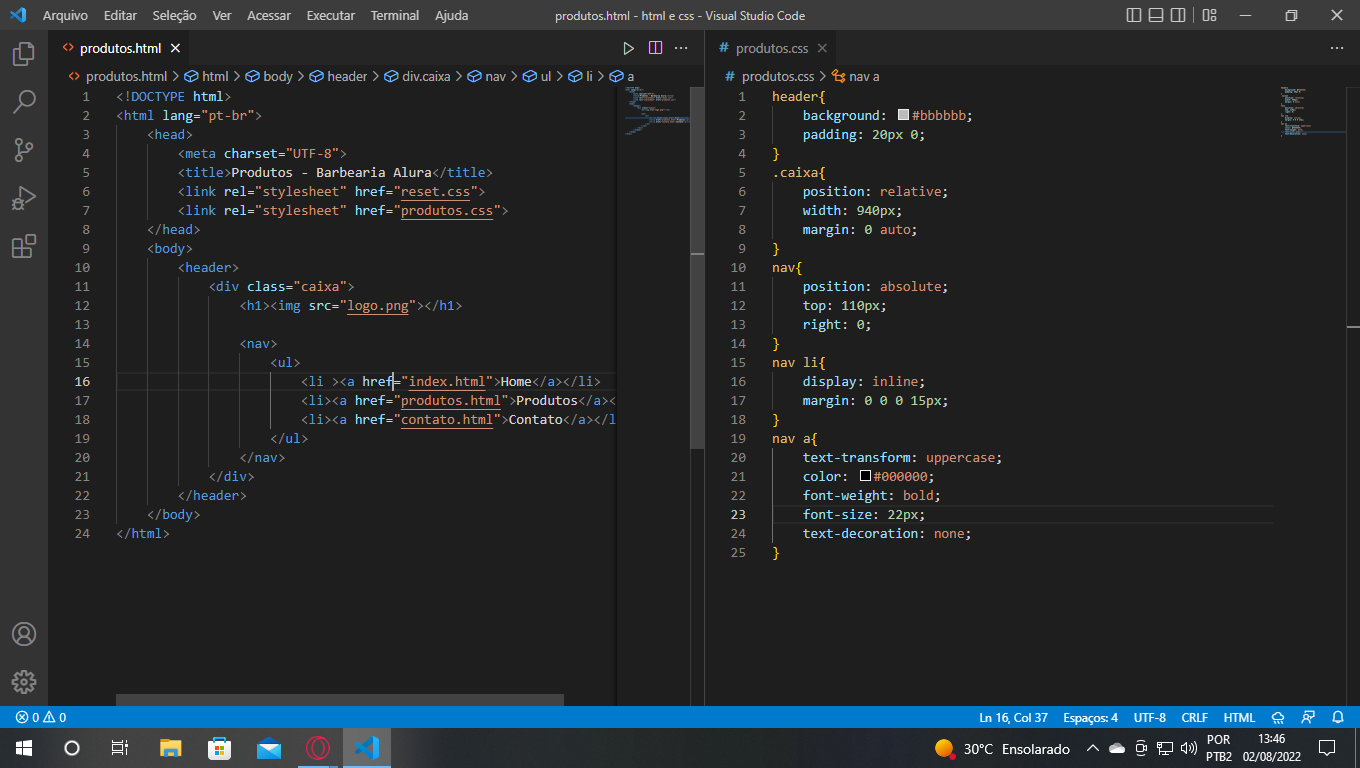Click the VS Code logo in title bar

click(17, 15)
